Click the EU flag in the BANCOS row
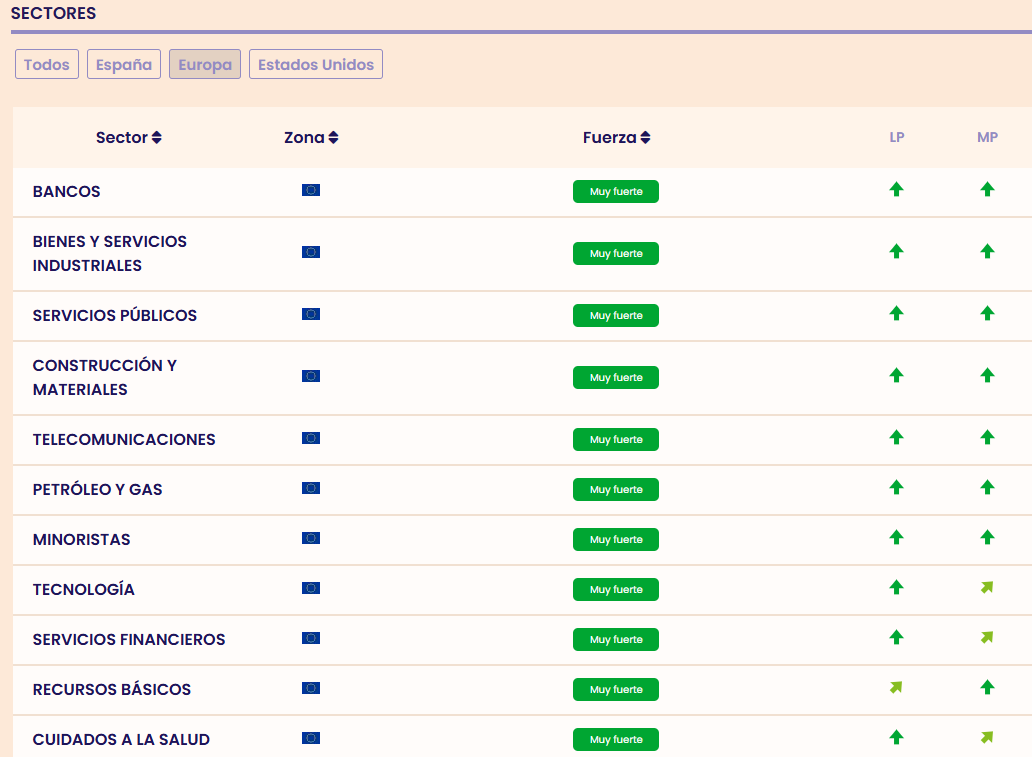This screenshot has height=757, width=1032. click(311, 190)
